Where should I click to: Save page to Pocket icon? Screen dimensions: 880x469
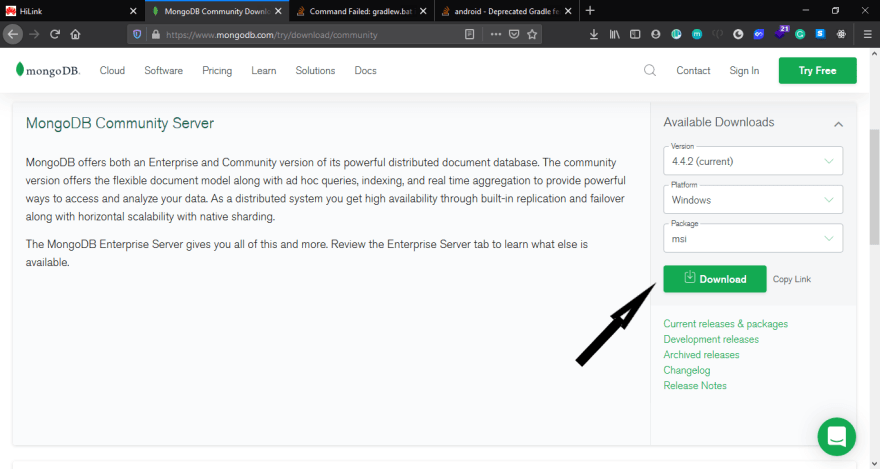(514, 34)
